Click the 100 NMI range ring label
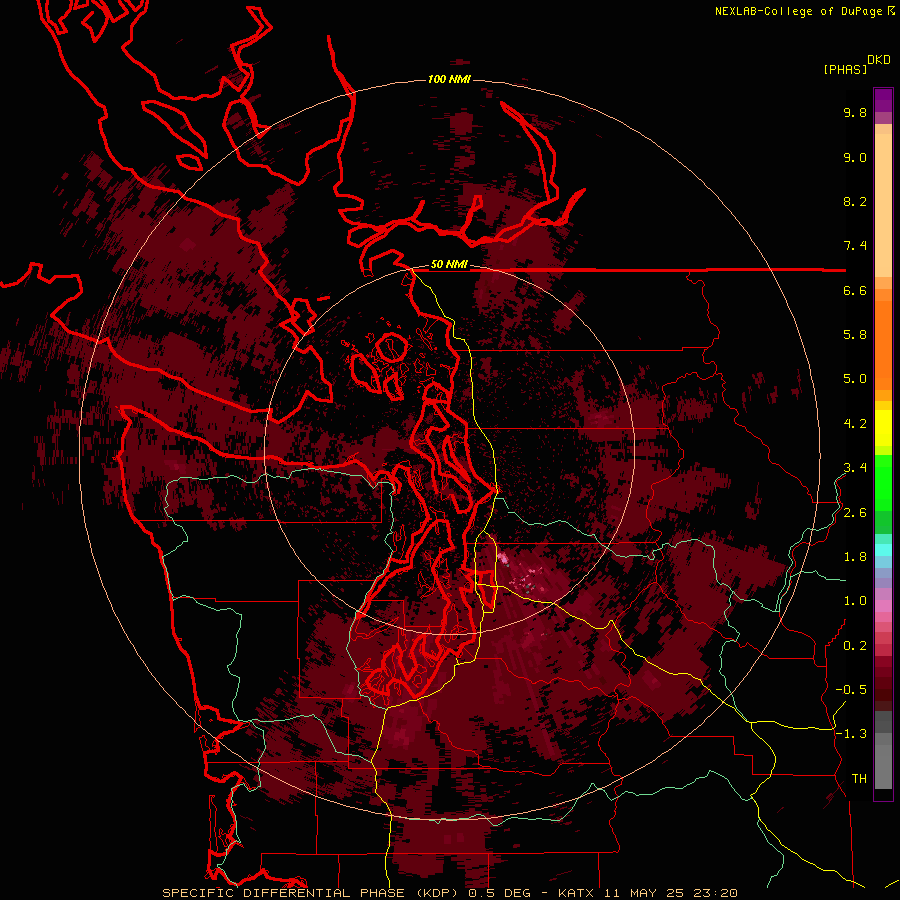Screen dimensions: 900x900 (x=449, y=79)
